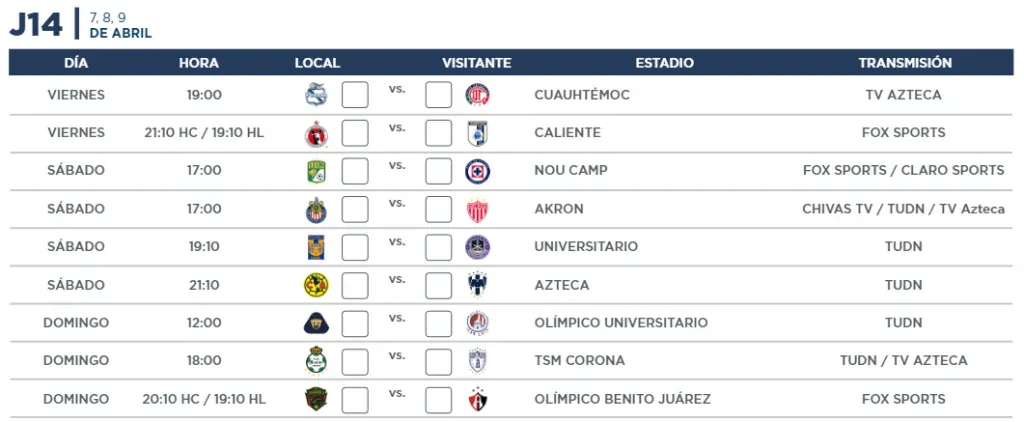This screenshot has height=422, width=1024.
Task: Click visitor score box in Juárez match
Action: pyautogui.click(x=438, y=399)
